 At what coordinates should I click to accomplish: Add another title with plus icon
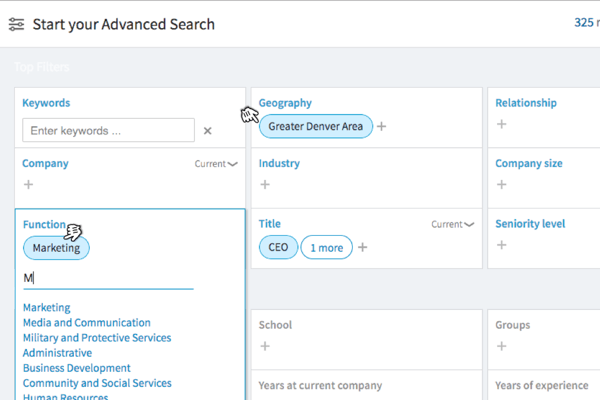click(363, 247)
